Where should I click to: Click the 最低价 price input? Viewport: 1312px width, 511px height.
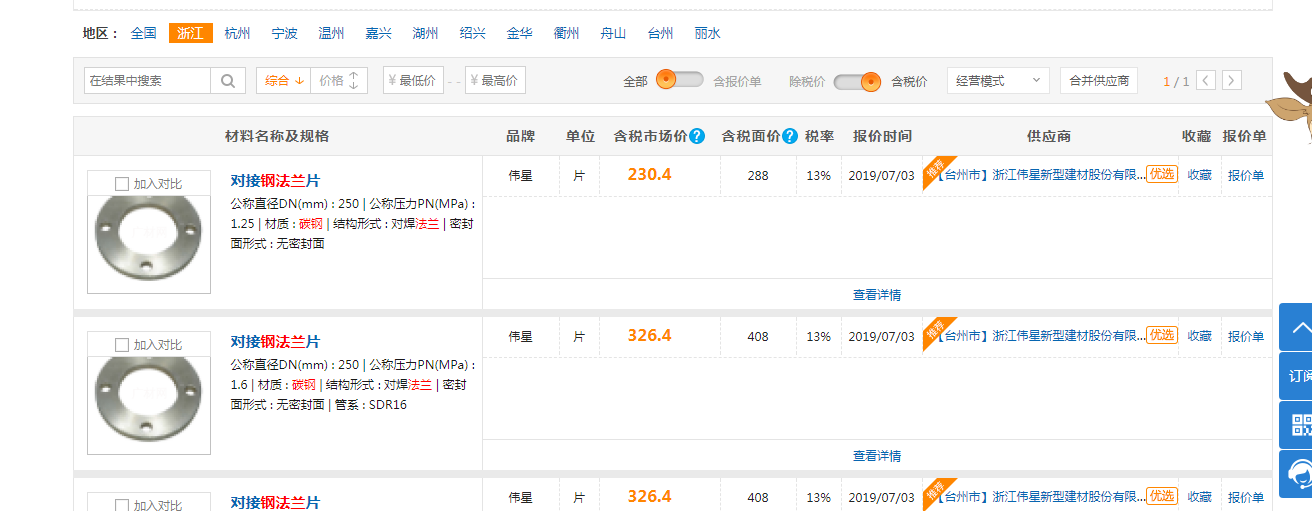(413, 81)
